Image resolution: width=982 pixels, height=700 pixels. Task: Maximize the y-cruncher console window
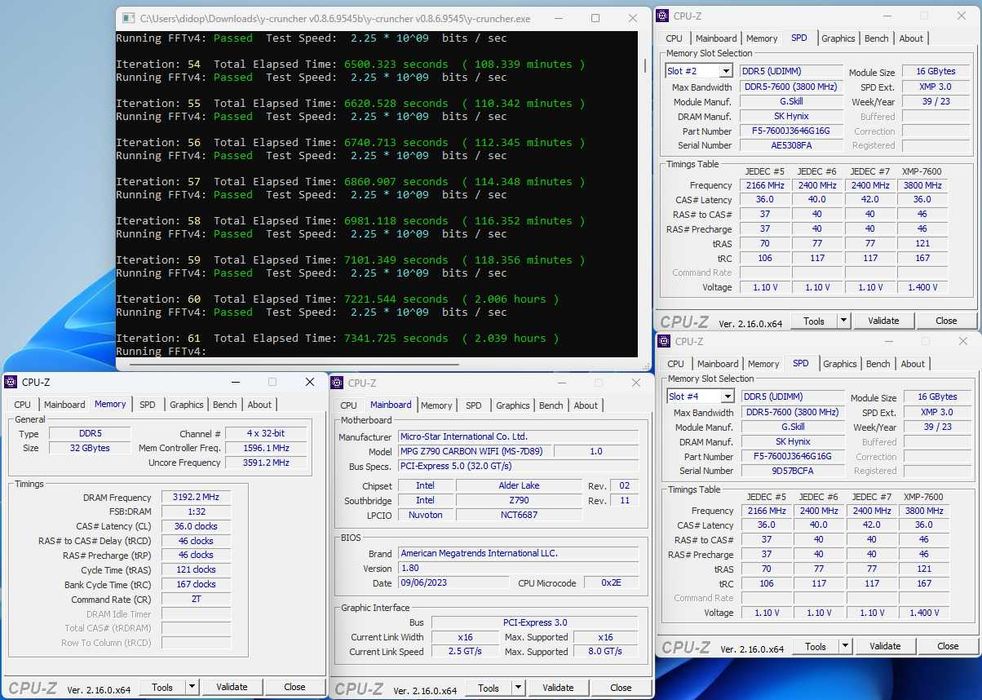click(x=595, y=18)
